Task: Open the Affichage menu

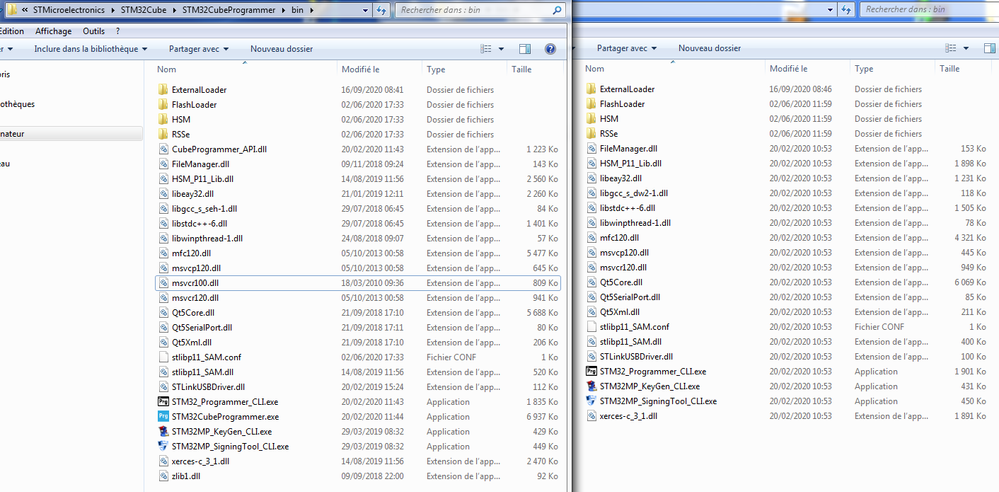Action: coord(54,31)
